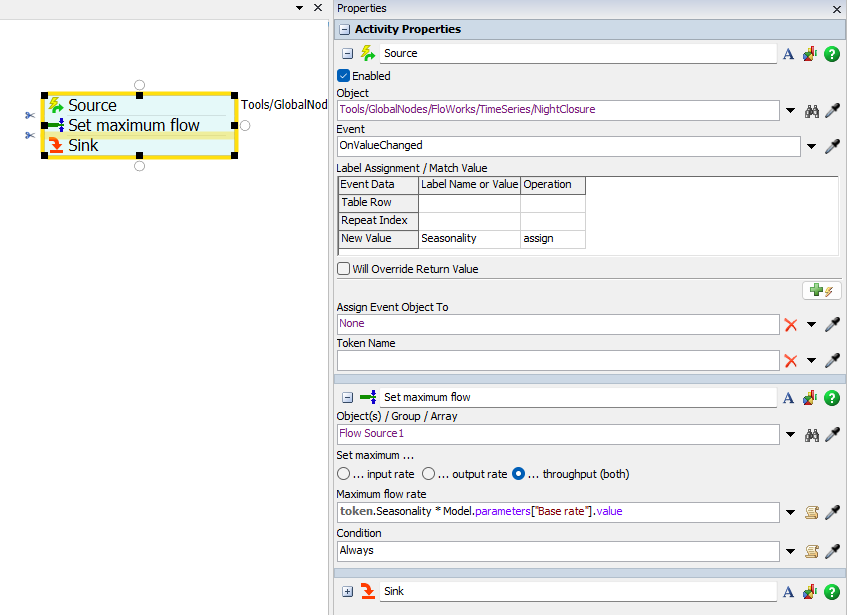Click the red X beside Assign Event Object To
The image size is (847, 615).
[x=791, y=325]
